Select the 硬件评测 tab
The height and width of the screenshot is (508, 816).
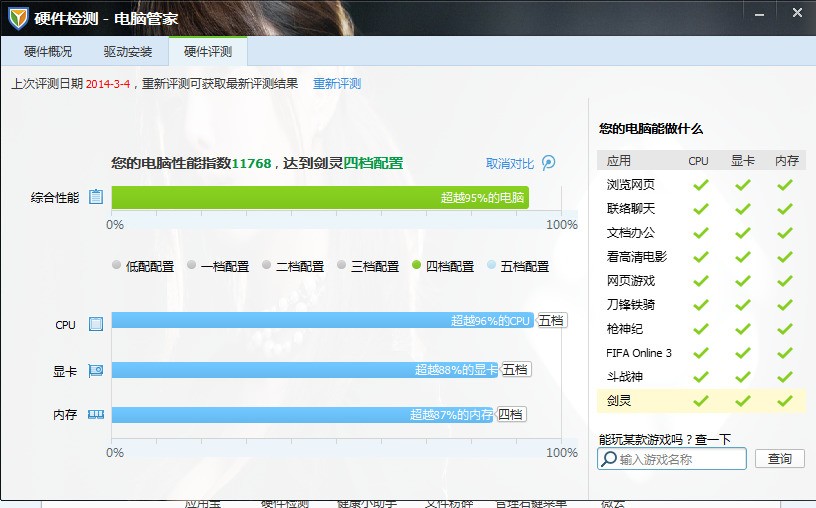208,52
